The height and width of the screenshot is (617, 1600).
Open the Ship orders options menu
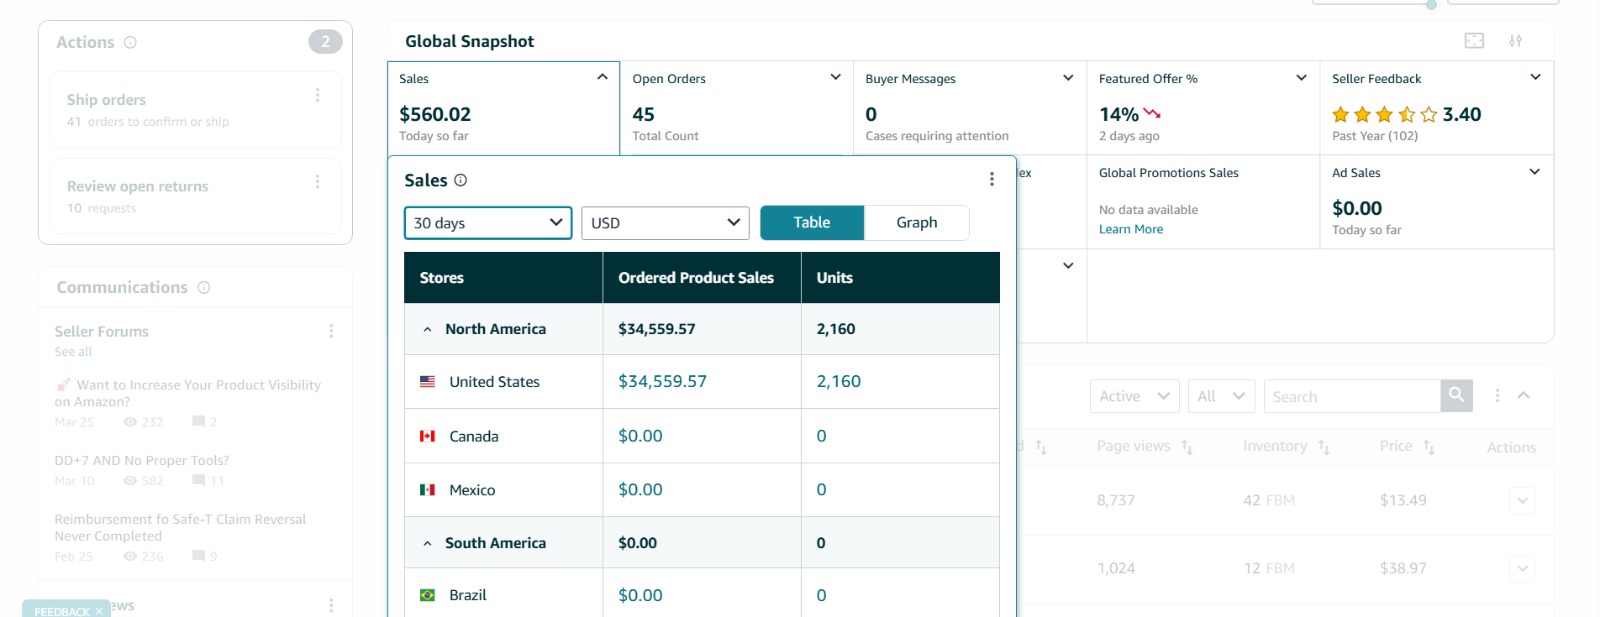click(x=317, y=95)
